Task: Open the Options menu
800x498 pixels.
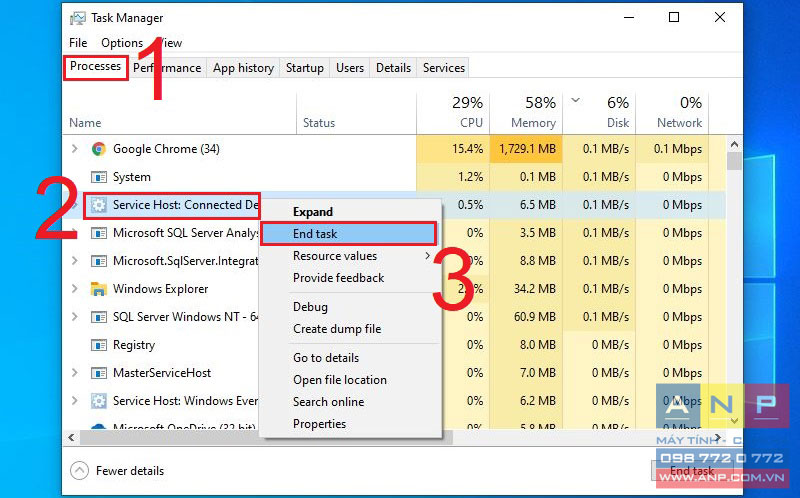Action: (122, 43)
